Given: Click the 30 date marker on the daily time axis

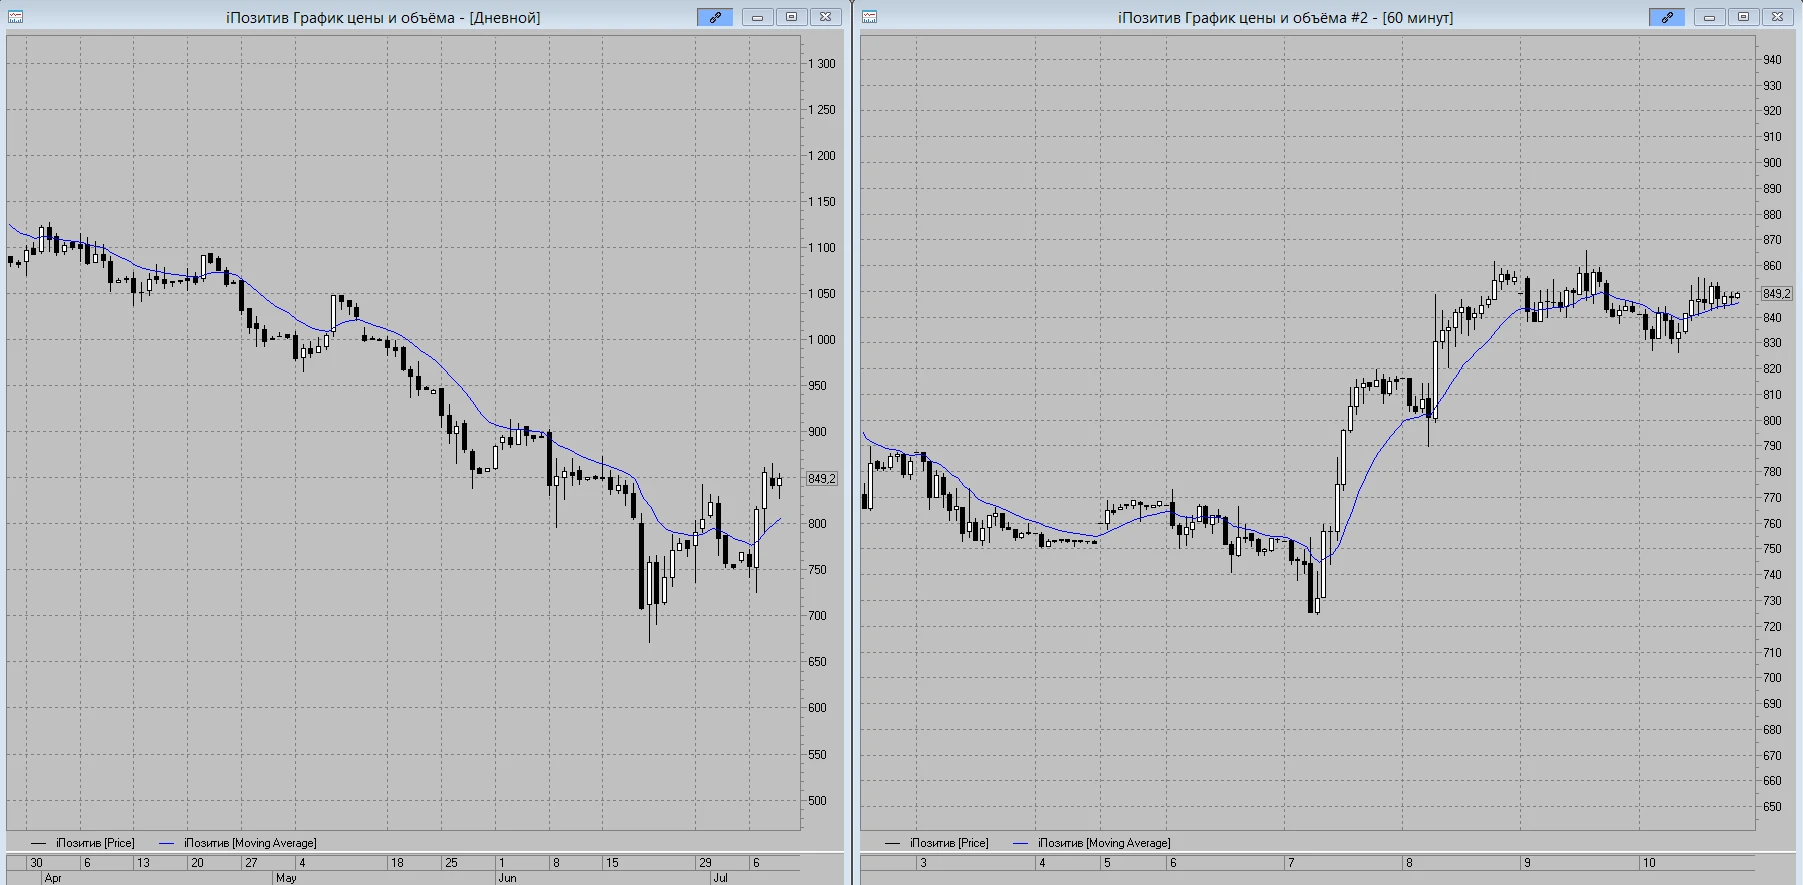Looking at the screenshot, I should (x=36, y=863).
